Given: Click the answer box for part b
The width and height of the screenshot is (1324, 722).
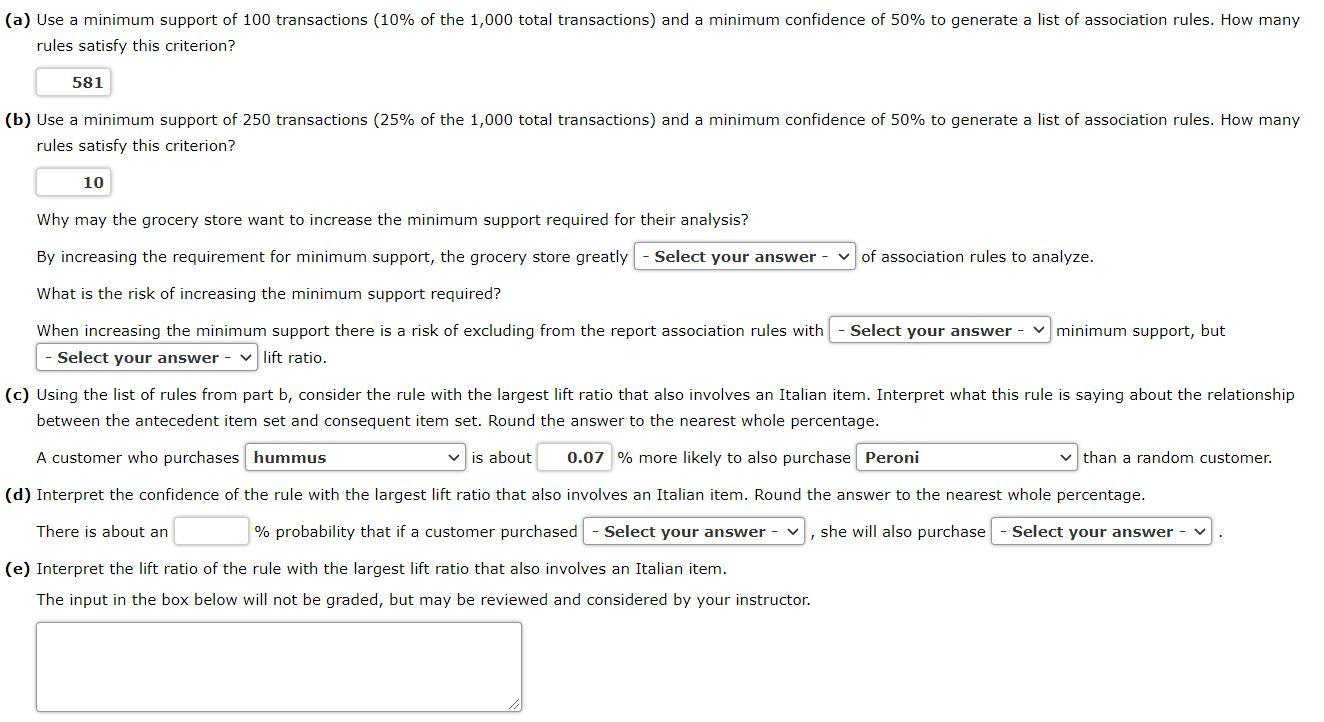Looking at the screenshot, I should 73,182.
